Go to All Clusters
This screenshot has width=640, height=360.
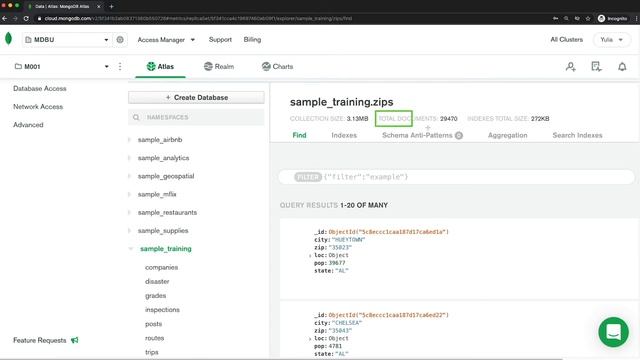click(567, 40)
